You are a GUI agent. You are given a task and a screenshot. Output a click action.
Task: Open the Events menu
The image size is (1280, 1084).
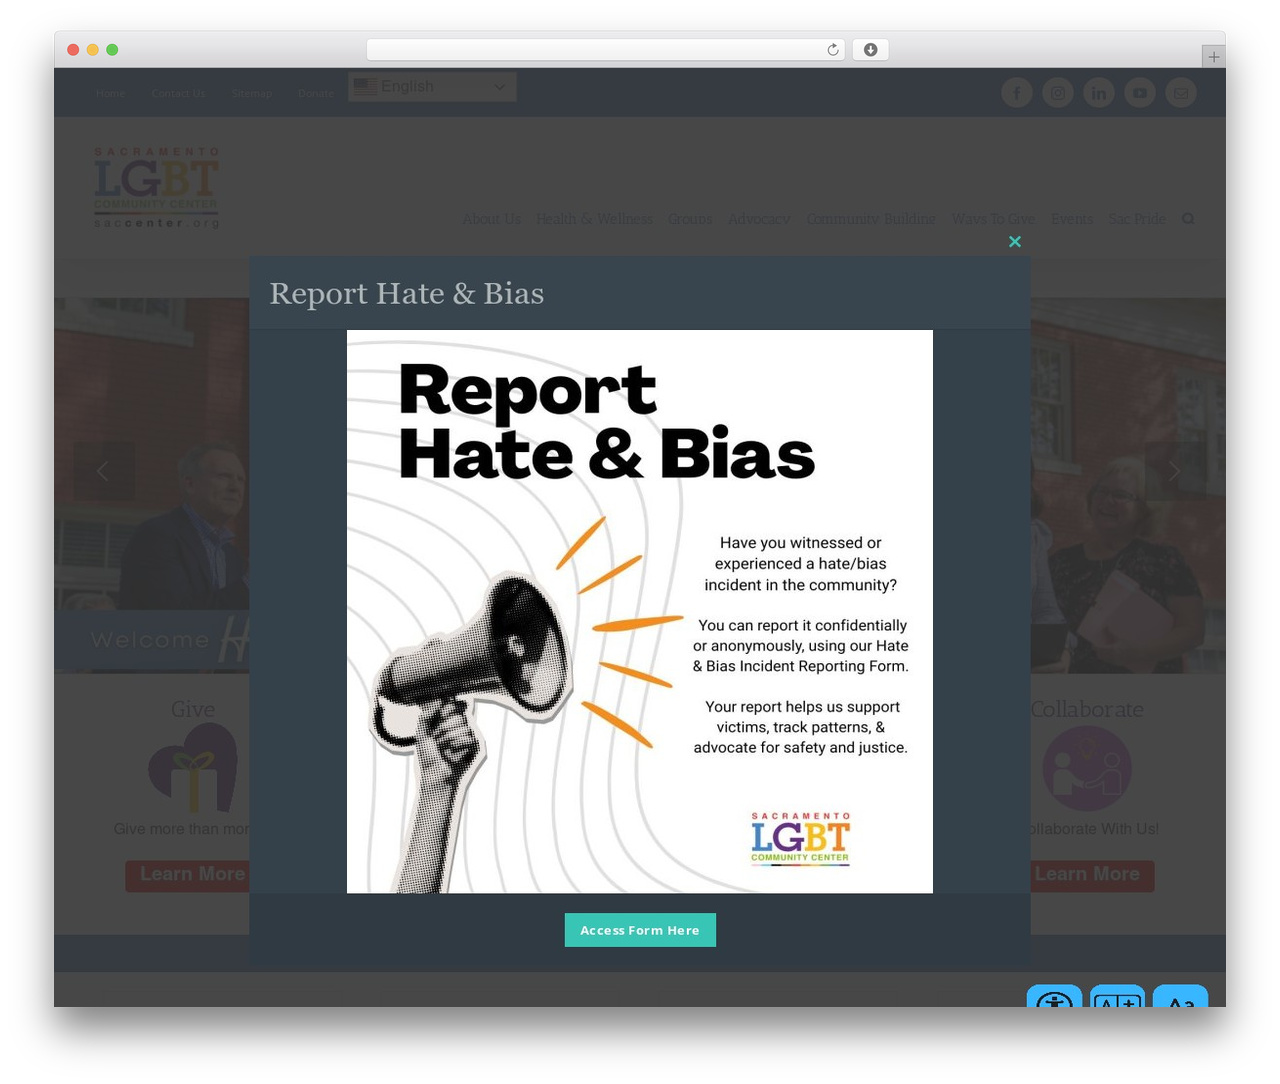pyautogui.click(x=1072, y=218)
